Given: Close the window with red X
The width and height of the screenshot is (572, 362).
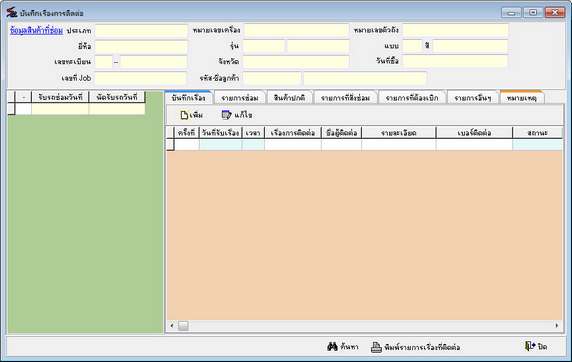Looking at the screenshot, I should pyautogui.click(x=555, y=13).
